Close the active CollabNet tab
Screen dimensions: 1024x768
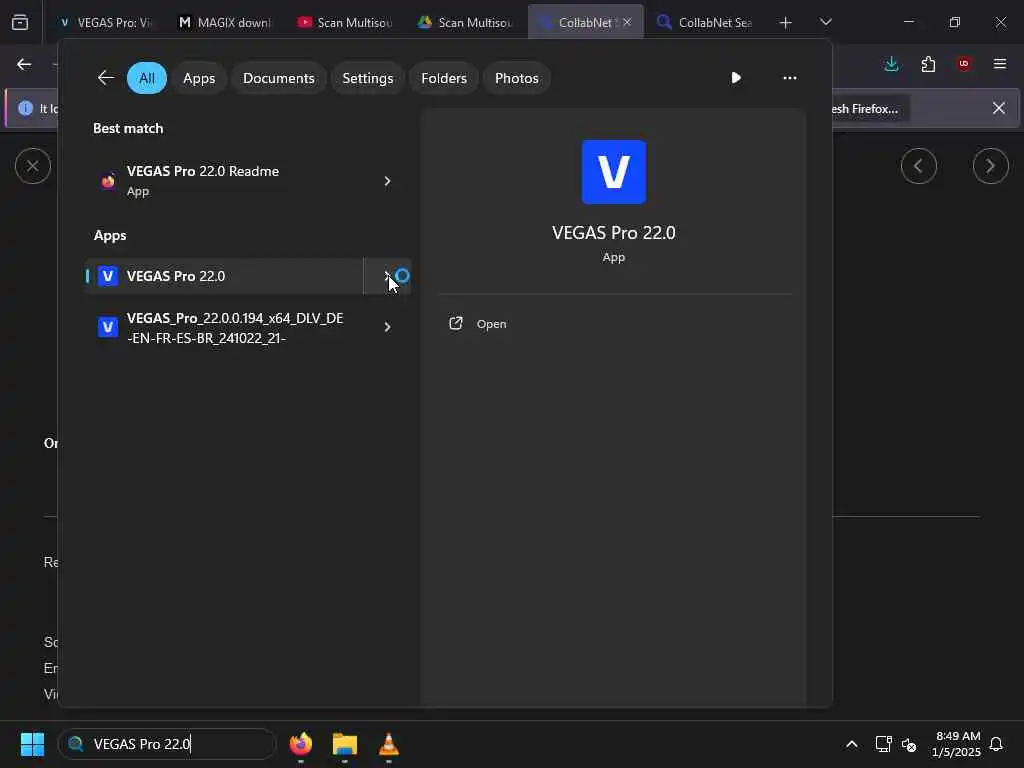pyautogui.click(x=627, y=22)
